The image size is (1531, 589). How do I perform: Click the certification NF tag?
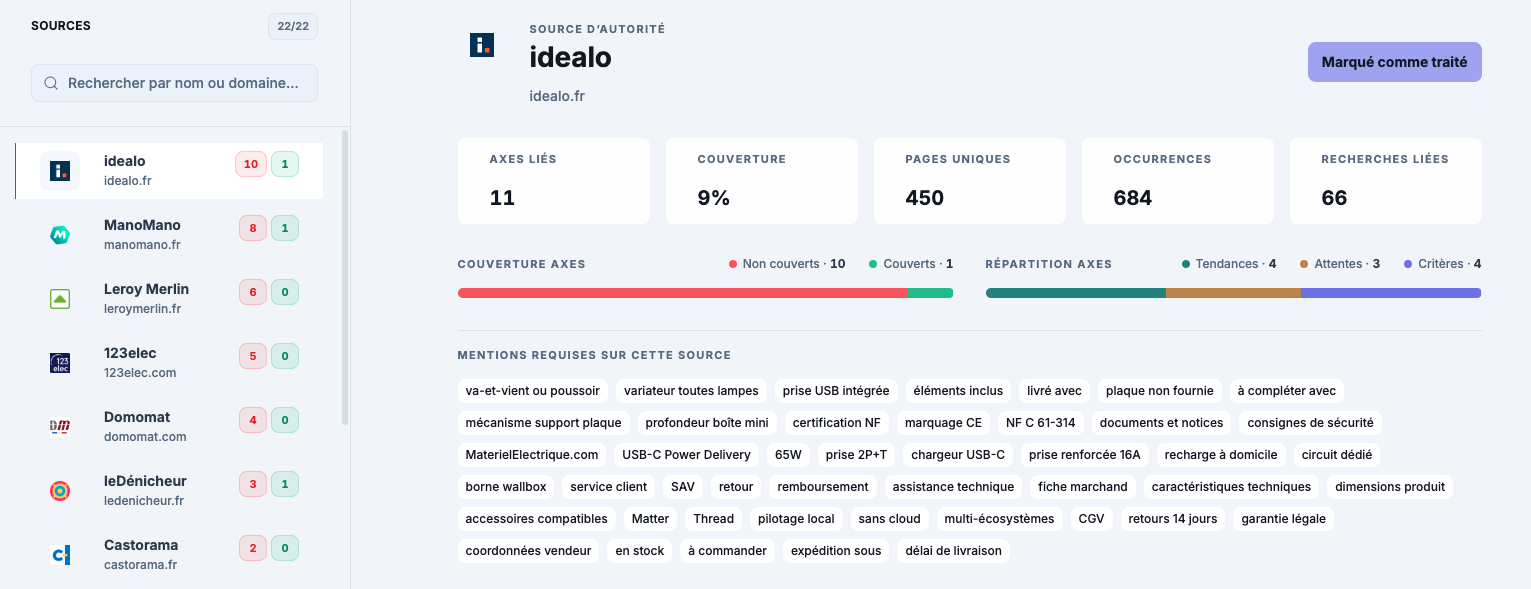click(x=837, y=423)
